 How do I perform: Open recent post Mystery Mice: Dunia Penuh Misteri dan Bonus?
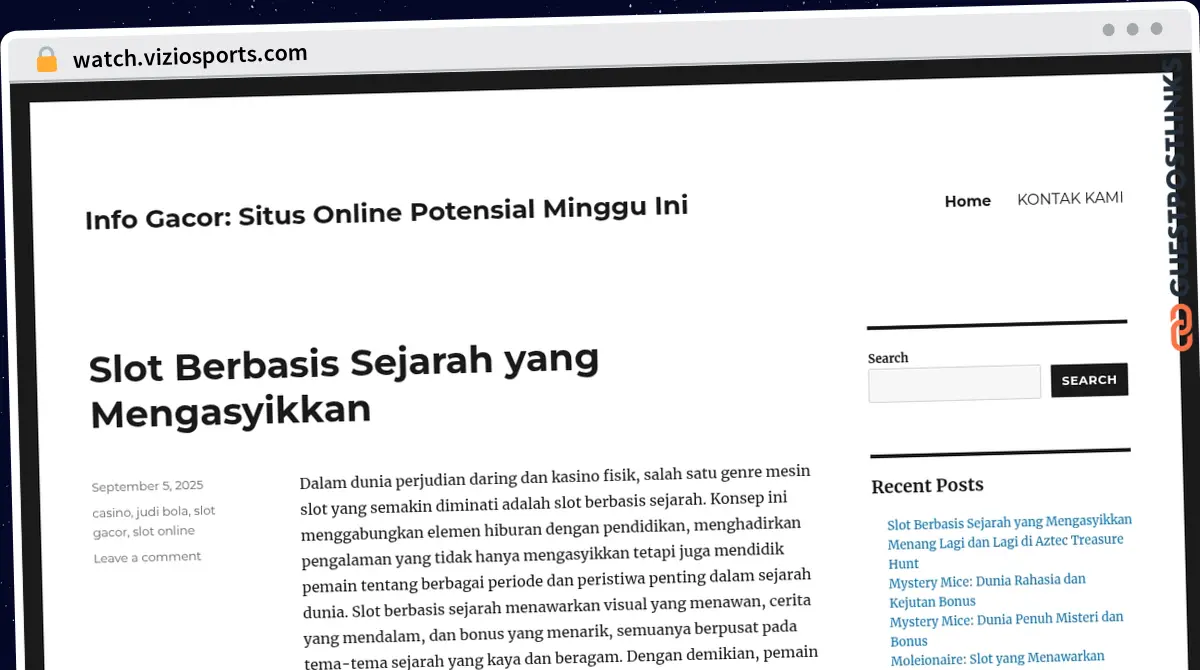pos(1006,630)
